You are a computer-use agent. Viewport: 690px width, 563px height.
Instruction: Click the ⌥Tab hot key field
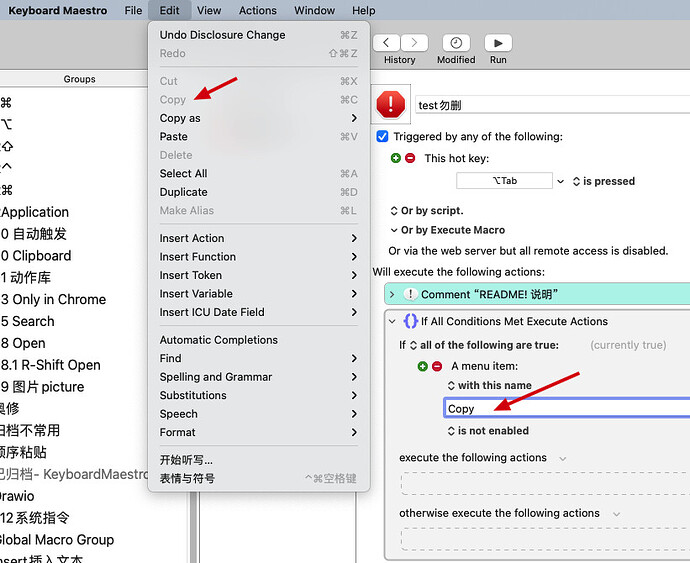point(504,181)
